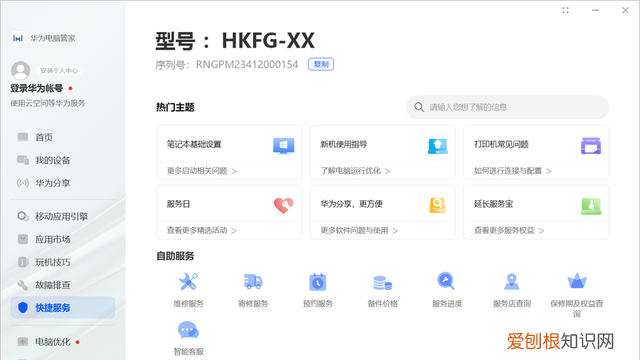Click the 华为电脑管家 logo icon
Screen dimensions: 640x360
tap(18, 38)
